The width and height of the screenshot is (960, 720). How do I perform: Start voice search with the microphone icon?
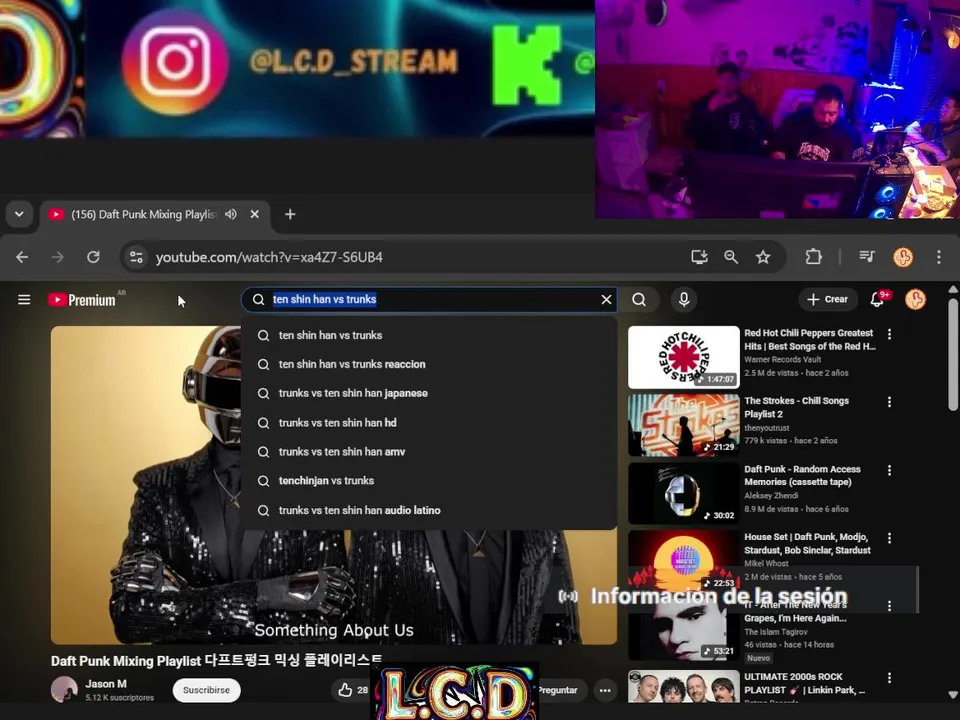pos(684,299)
